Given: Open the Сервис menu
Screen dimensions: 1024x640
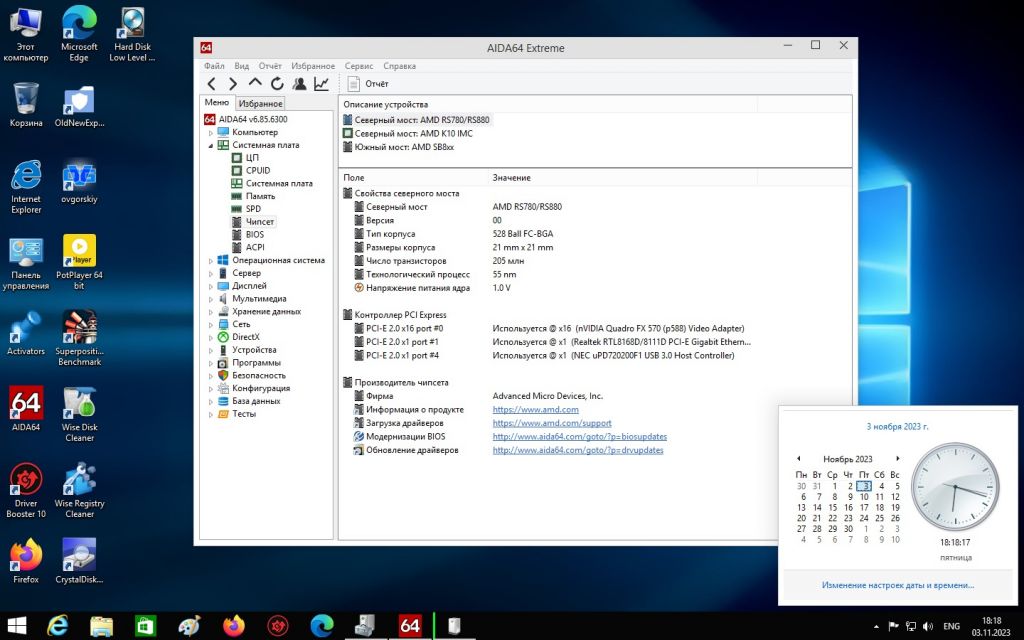Looking at the screenshot, I should click(359, 66).
